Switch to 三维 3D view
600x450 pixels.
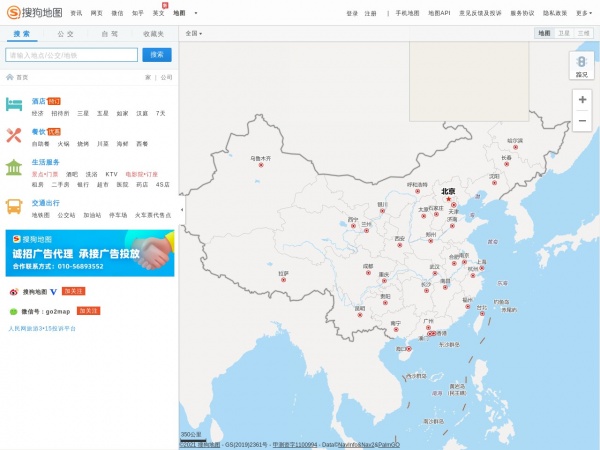pos(583,33)
